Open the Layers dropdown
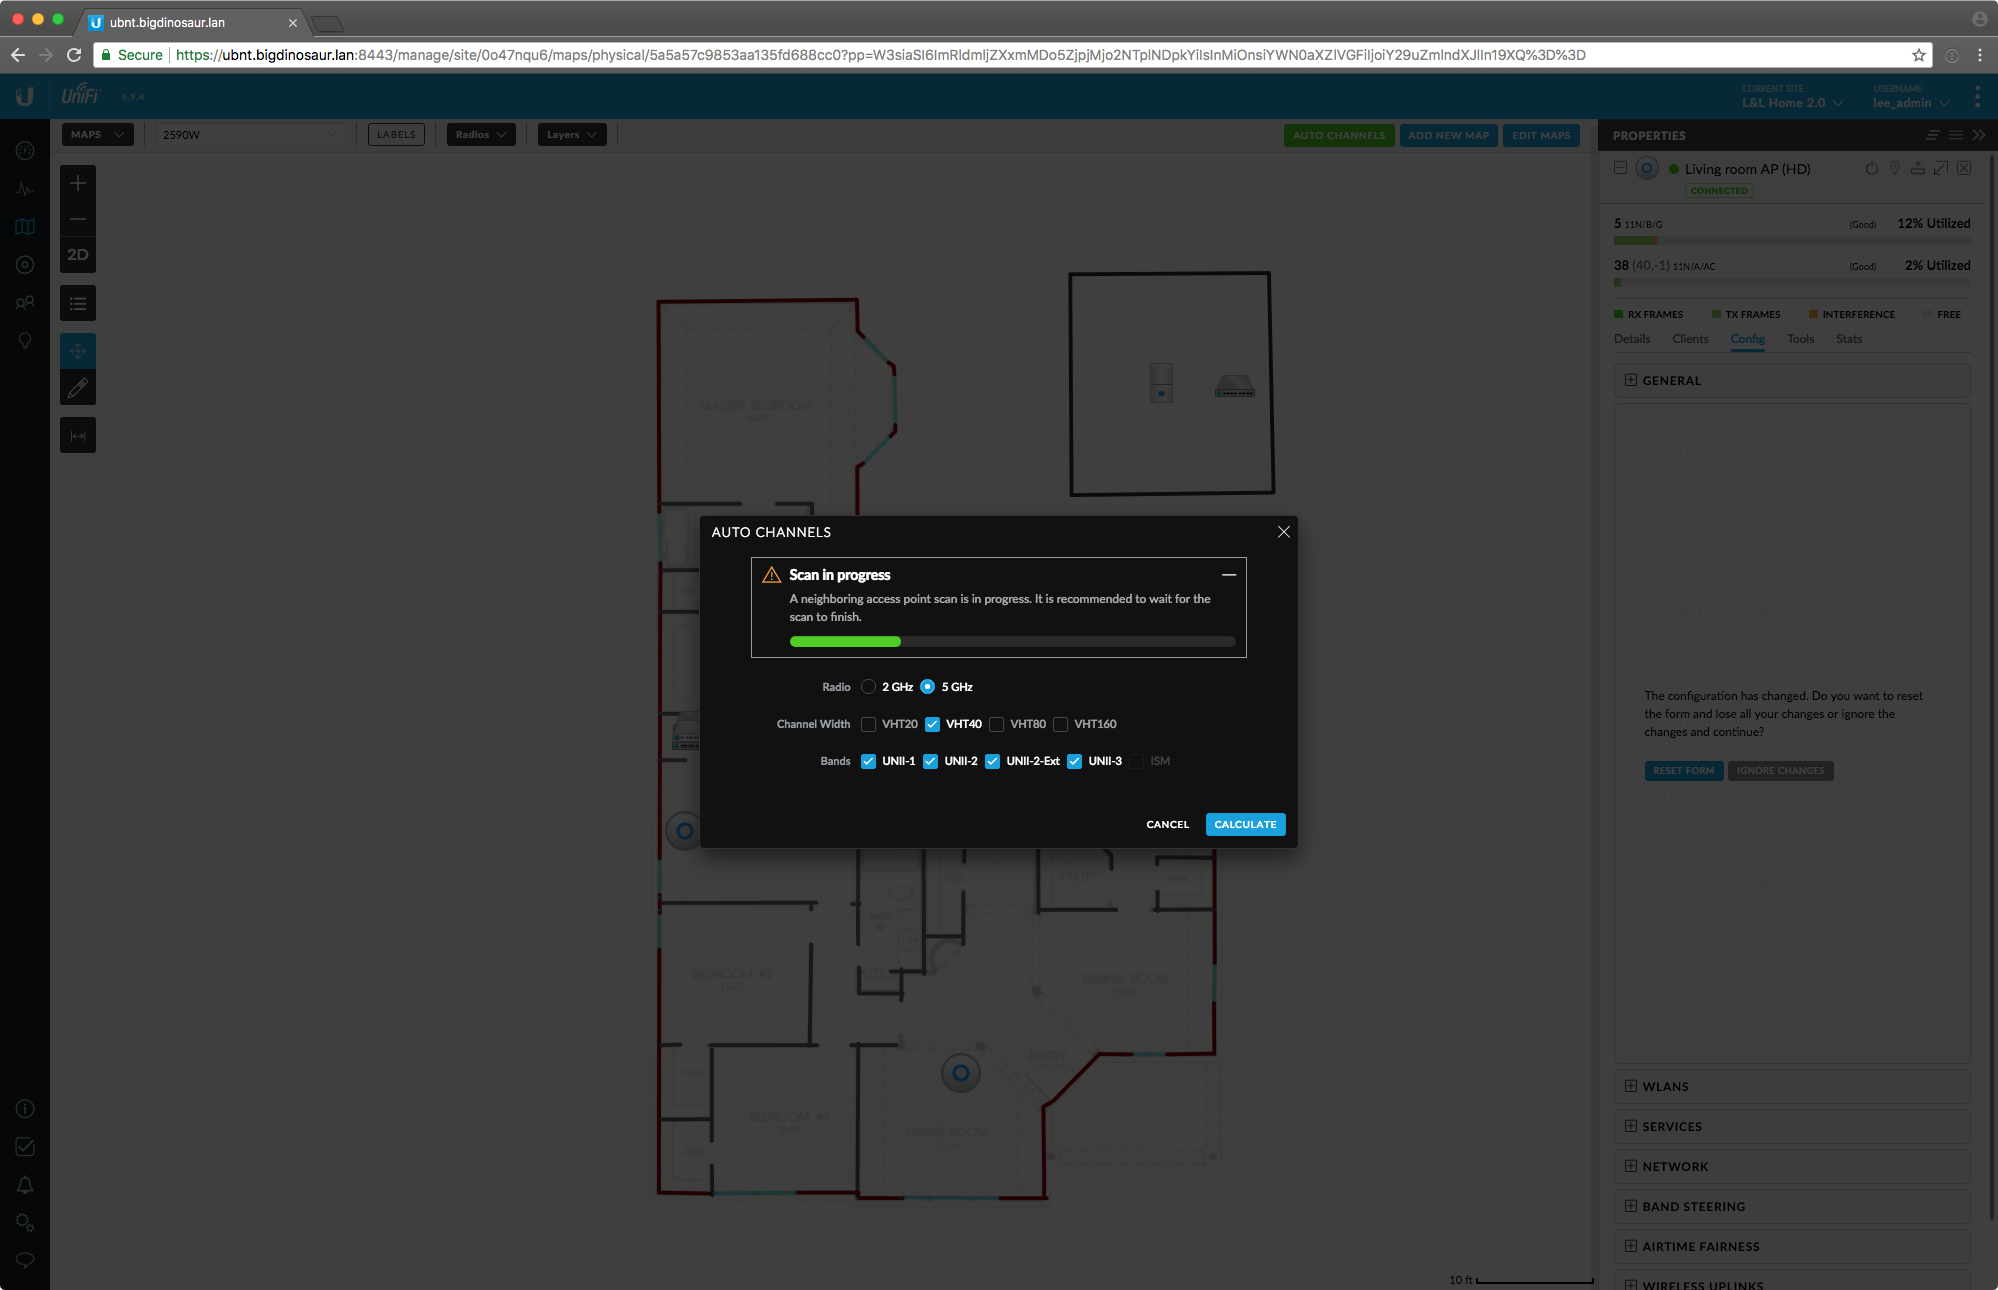1998x1290 pixels. click(x=571, y=135)
